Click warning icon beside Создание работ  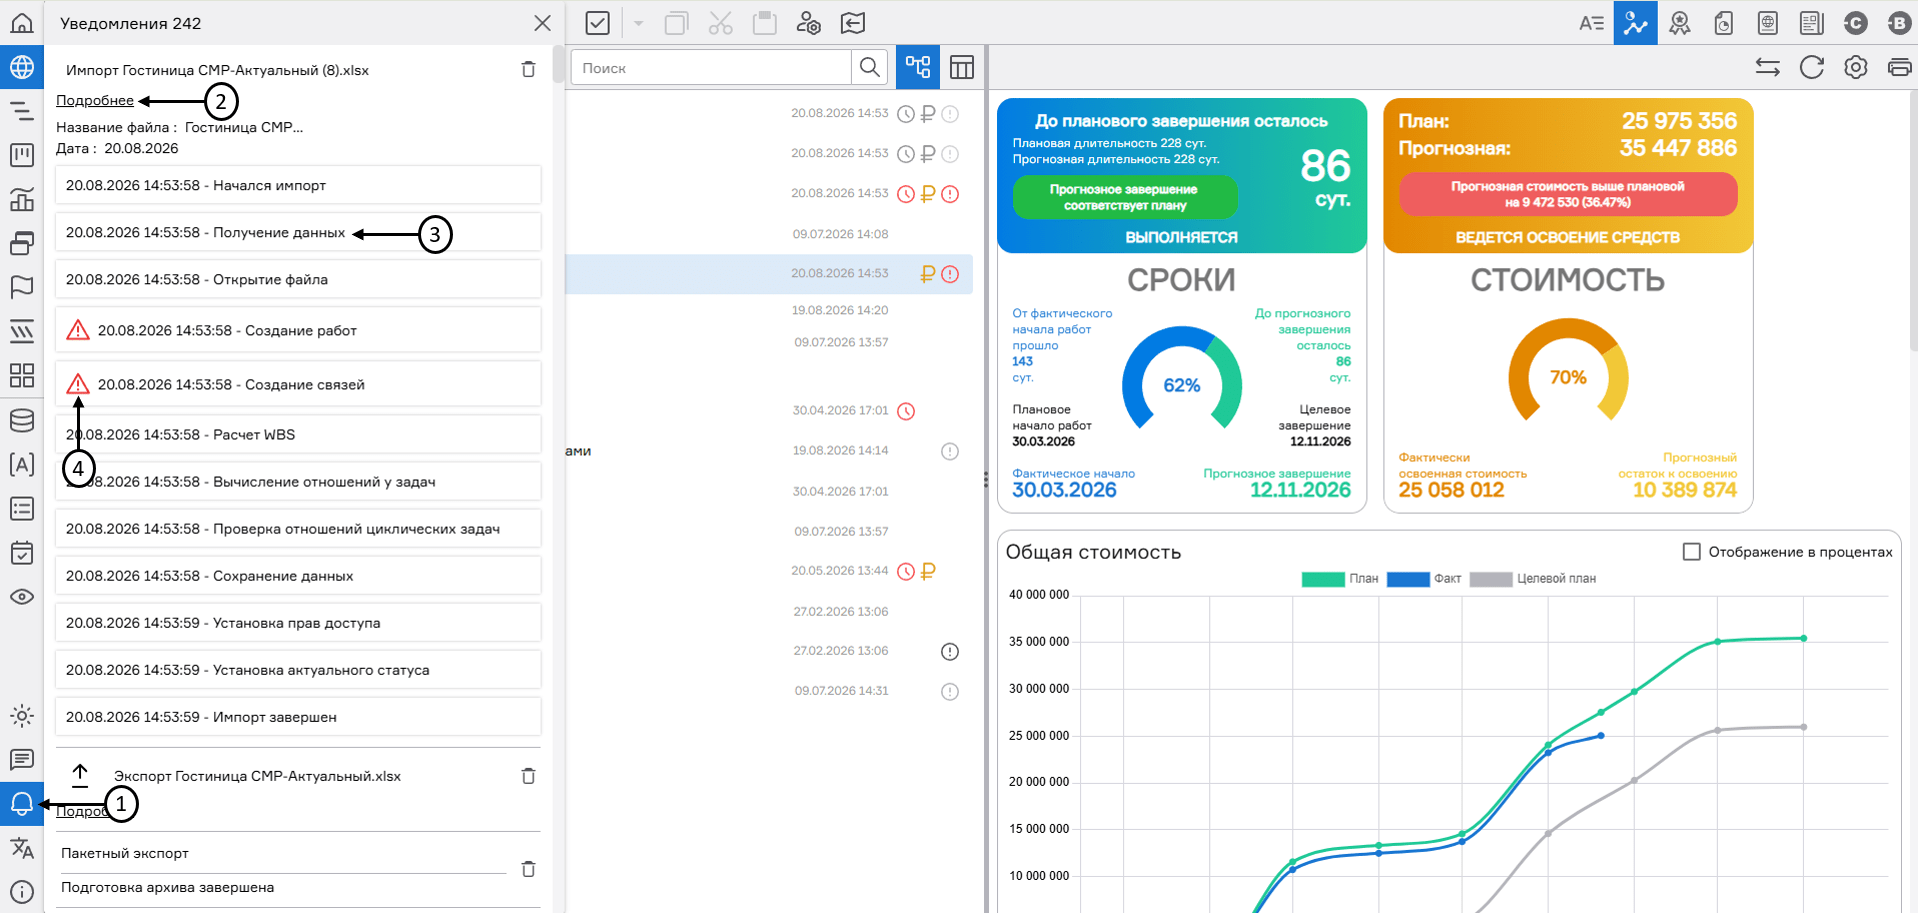[x=78, y=330]
